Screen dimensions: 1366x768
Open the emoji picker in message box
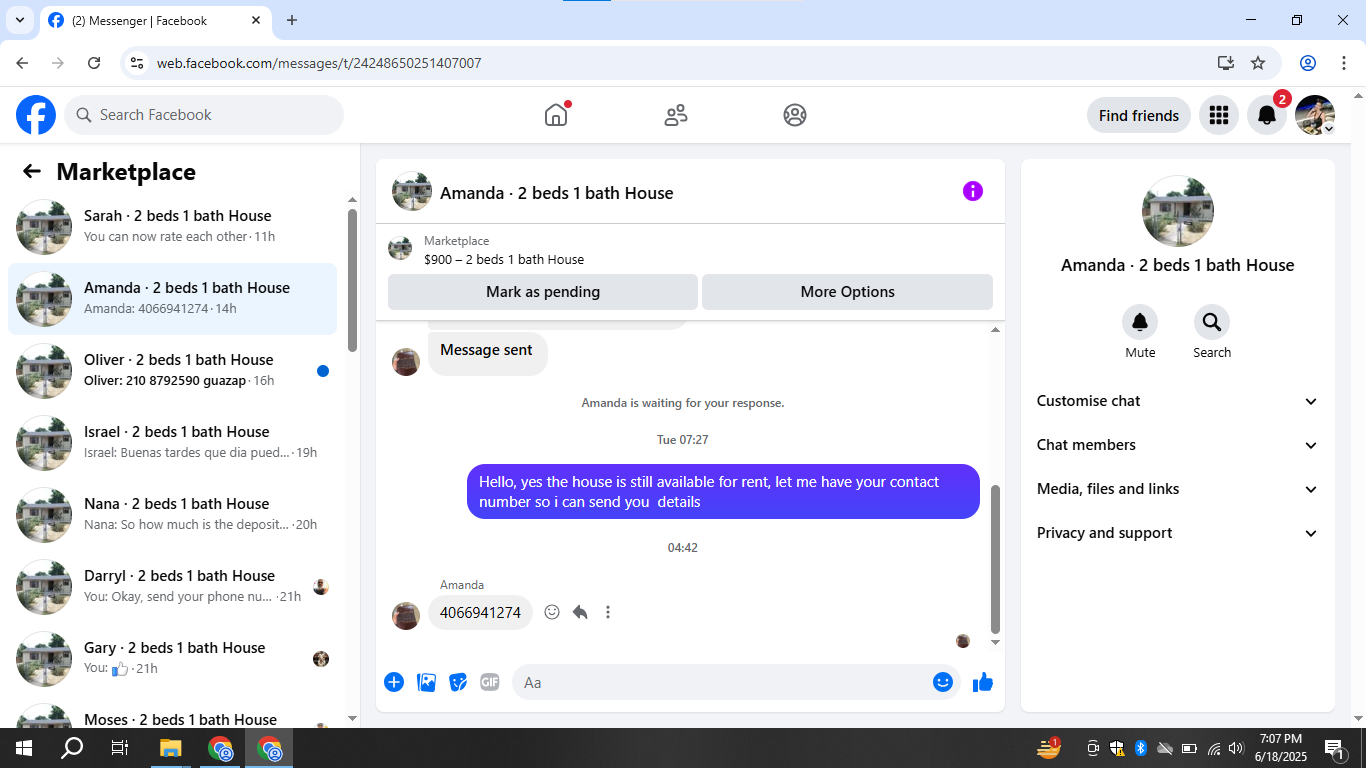tap(942, 682)
